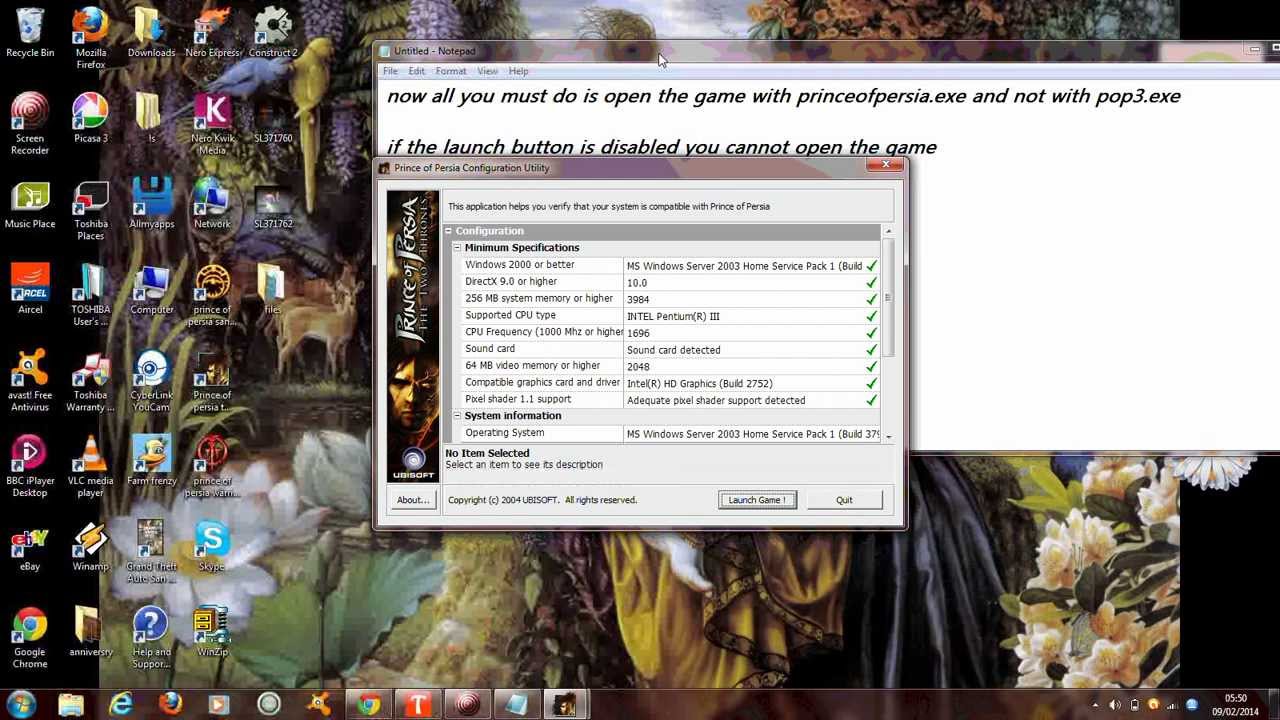The image size is (1280, 720).
Task: Click the Quit button
Action: [844, 500]
